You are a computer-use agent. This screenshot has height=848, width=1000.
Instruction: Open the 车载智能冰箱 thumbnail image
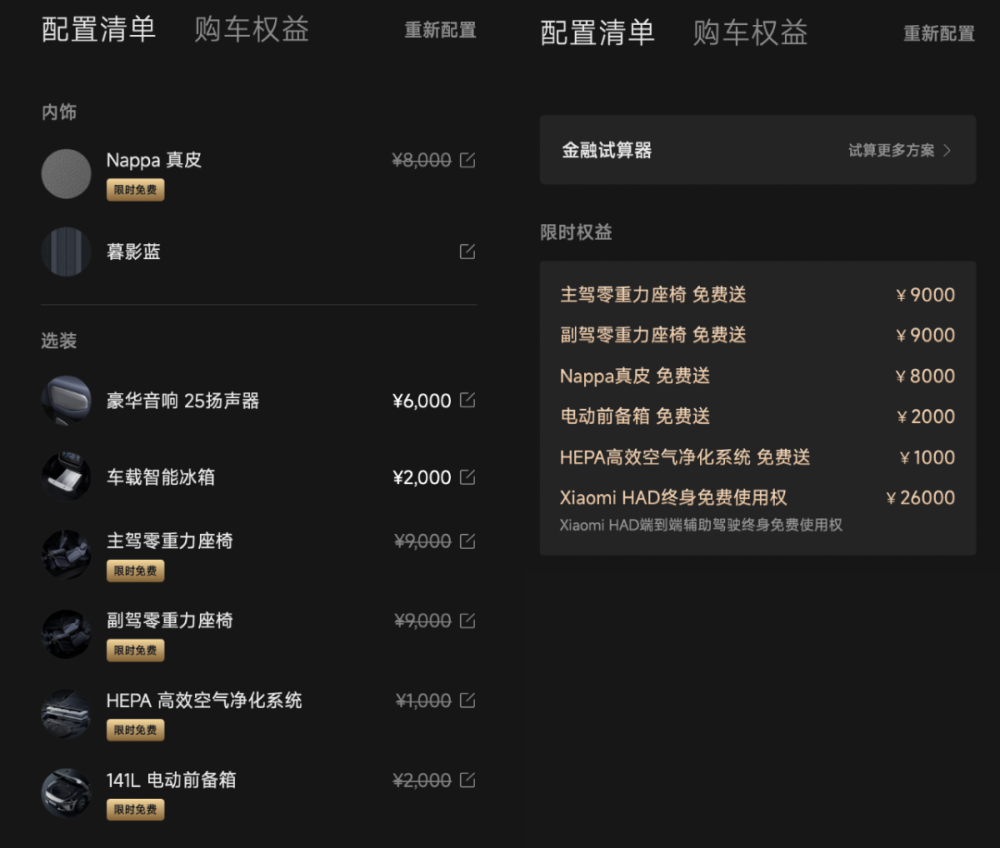[x=66, y=477]
